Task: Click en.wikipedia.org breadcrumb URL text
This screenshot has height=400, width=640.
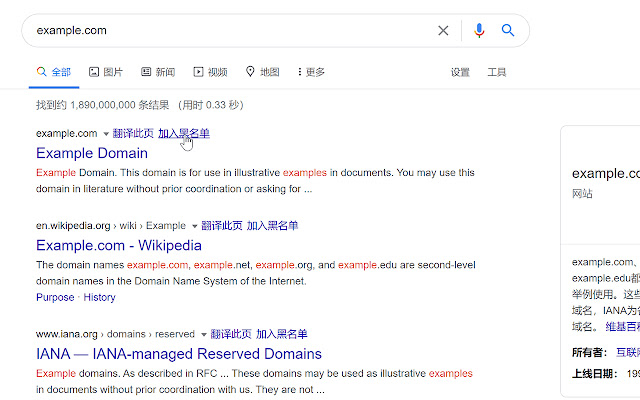Action: pyautogui.click(x=73, y=226)
